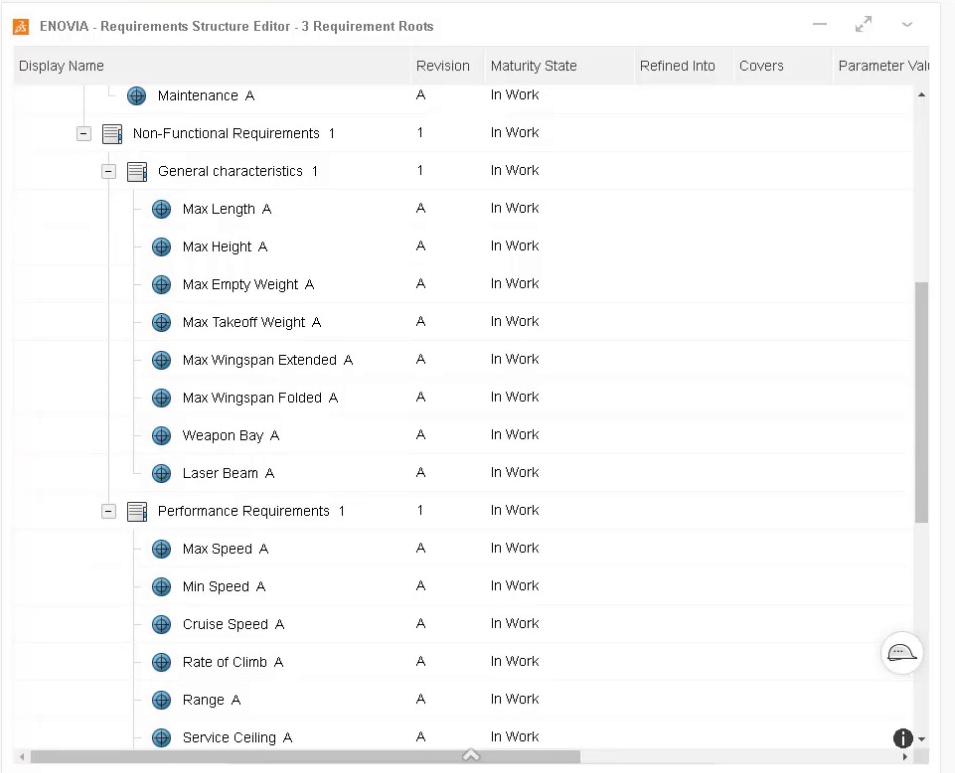Screen dimensions: 955x773
Task: Click the Cruise Speed requirement icon
Action: 161,624
